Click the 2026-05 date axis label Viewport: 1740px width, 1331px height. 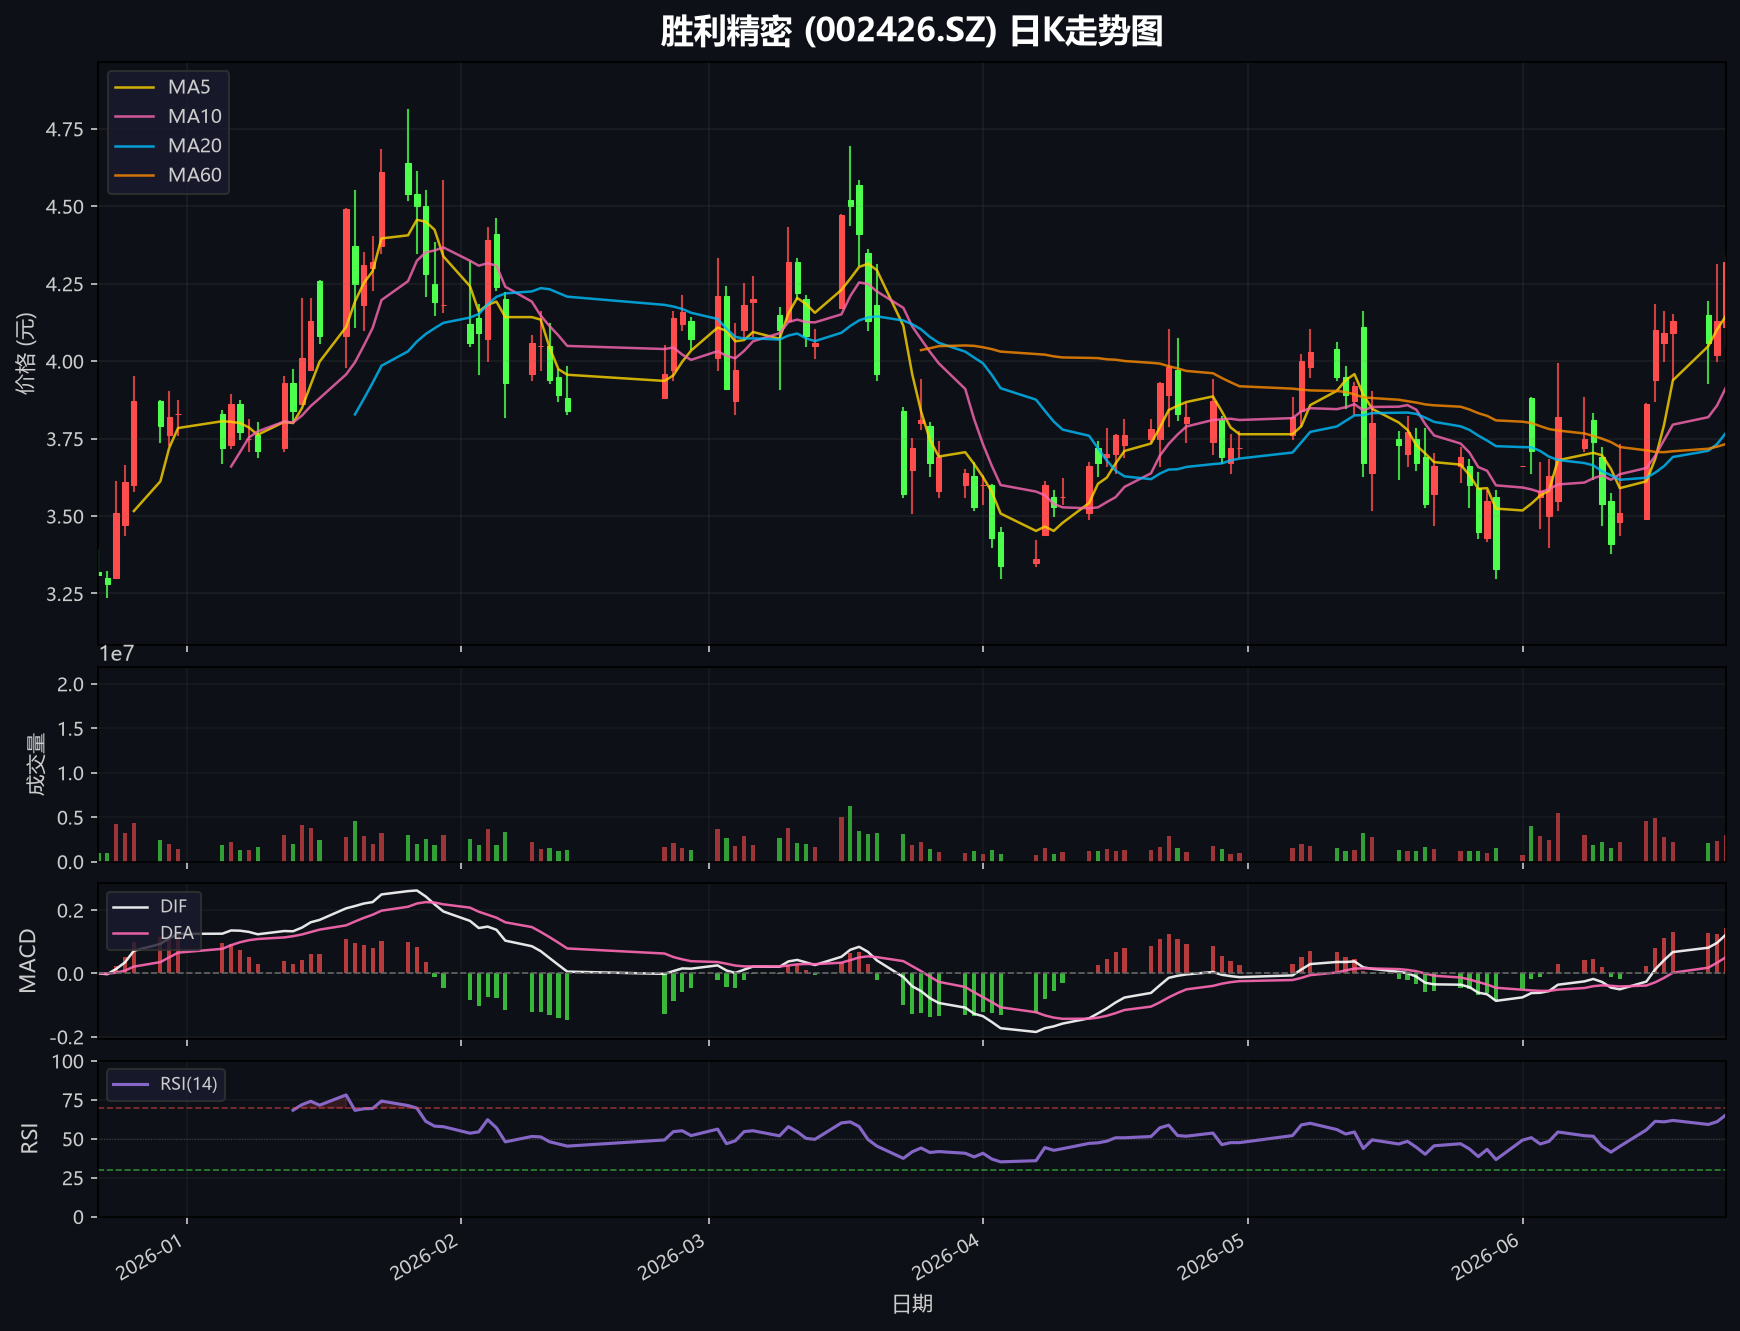(x=1211, y=1255)
